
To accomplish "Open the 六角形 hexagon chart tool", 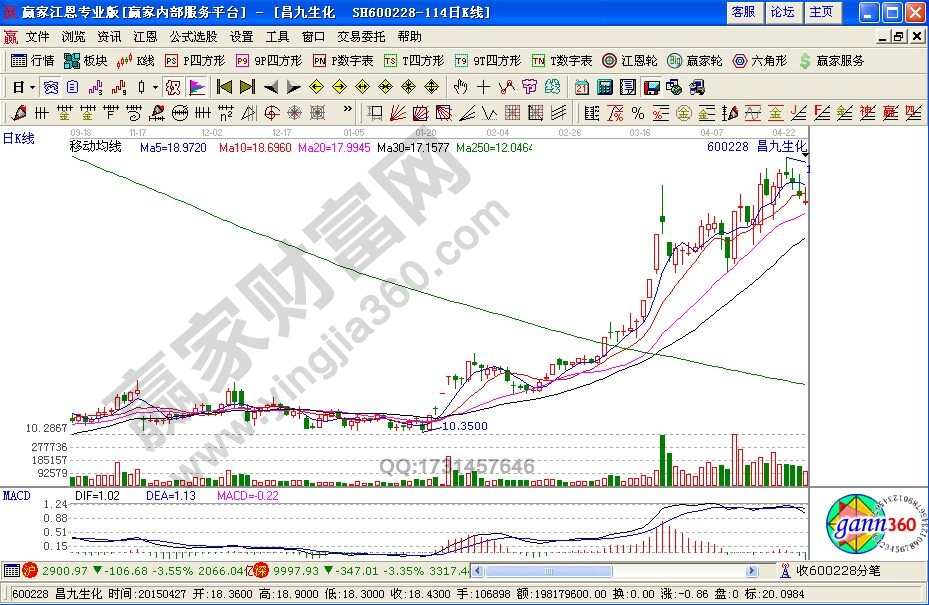I will point(763,61).
